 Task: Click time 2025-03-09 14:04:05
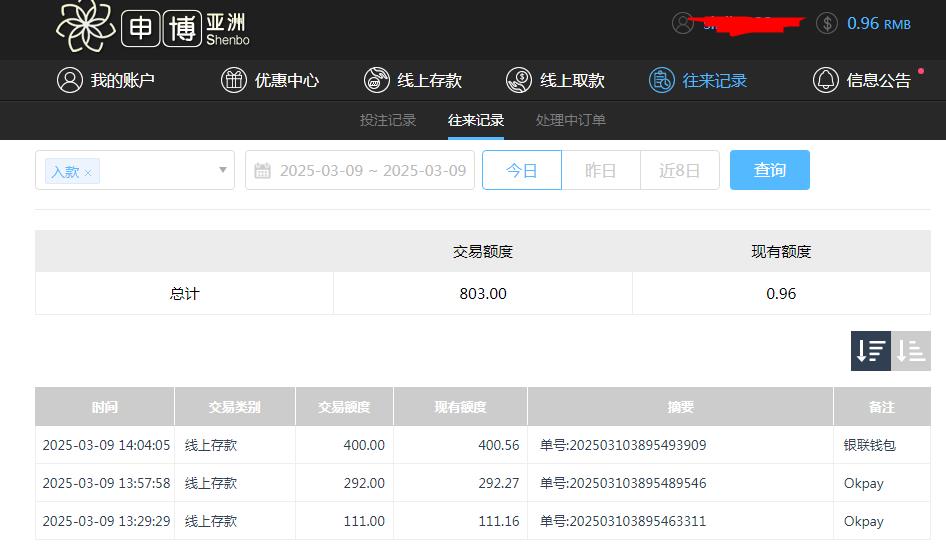point(106,445)
